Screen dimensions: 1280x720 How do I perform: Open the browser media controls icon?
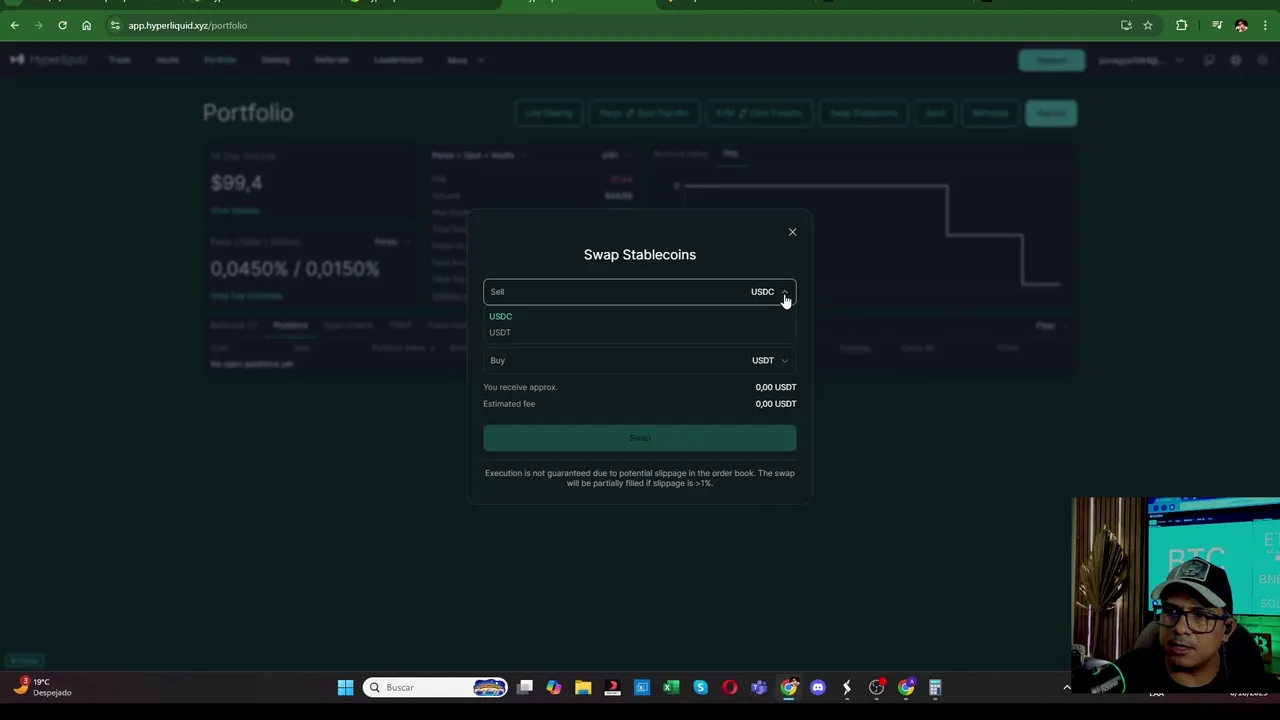[1217, 25]
